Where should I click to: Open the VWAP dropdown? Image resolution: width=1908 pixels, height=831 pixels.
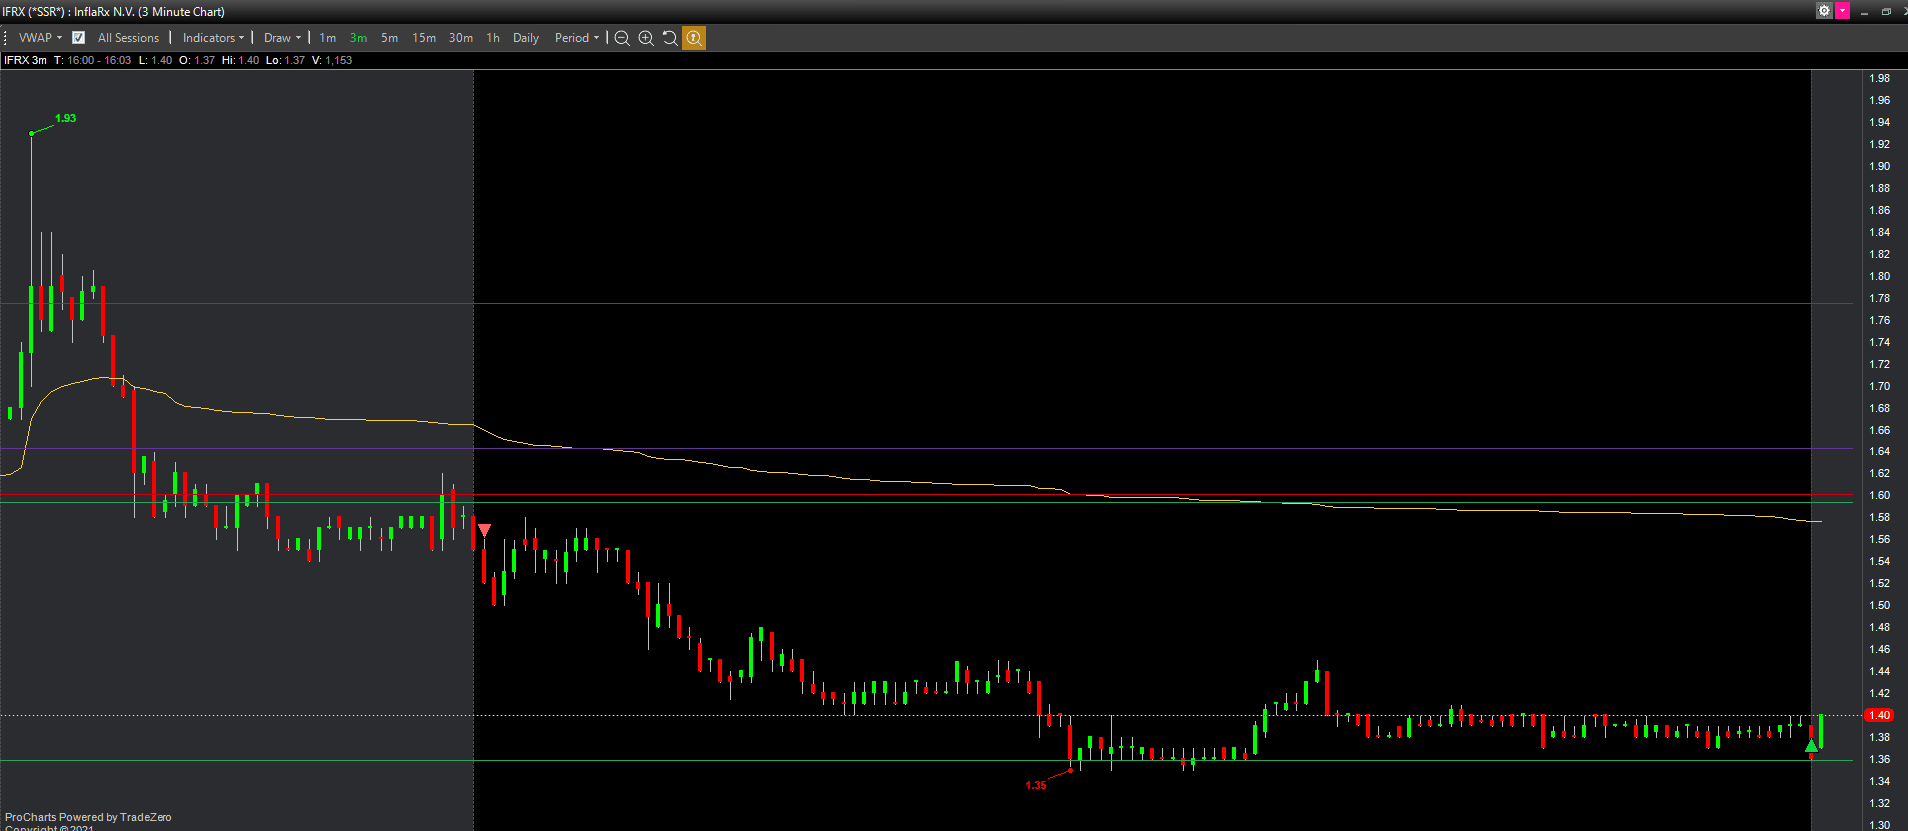40,38
